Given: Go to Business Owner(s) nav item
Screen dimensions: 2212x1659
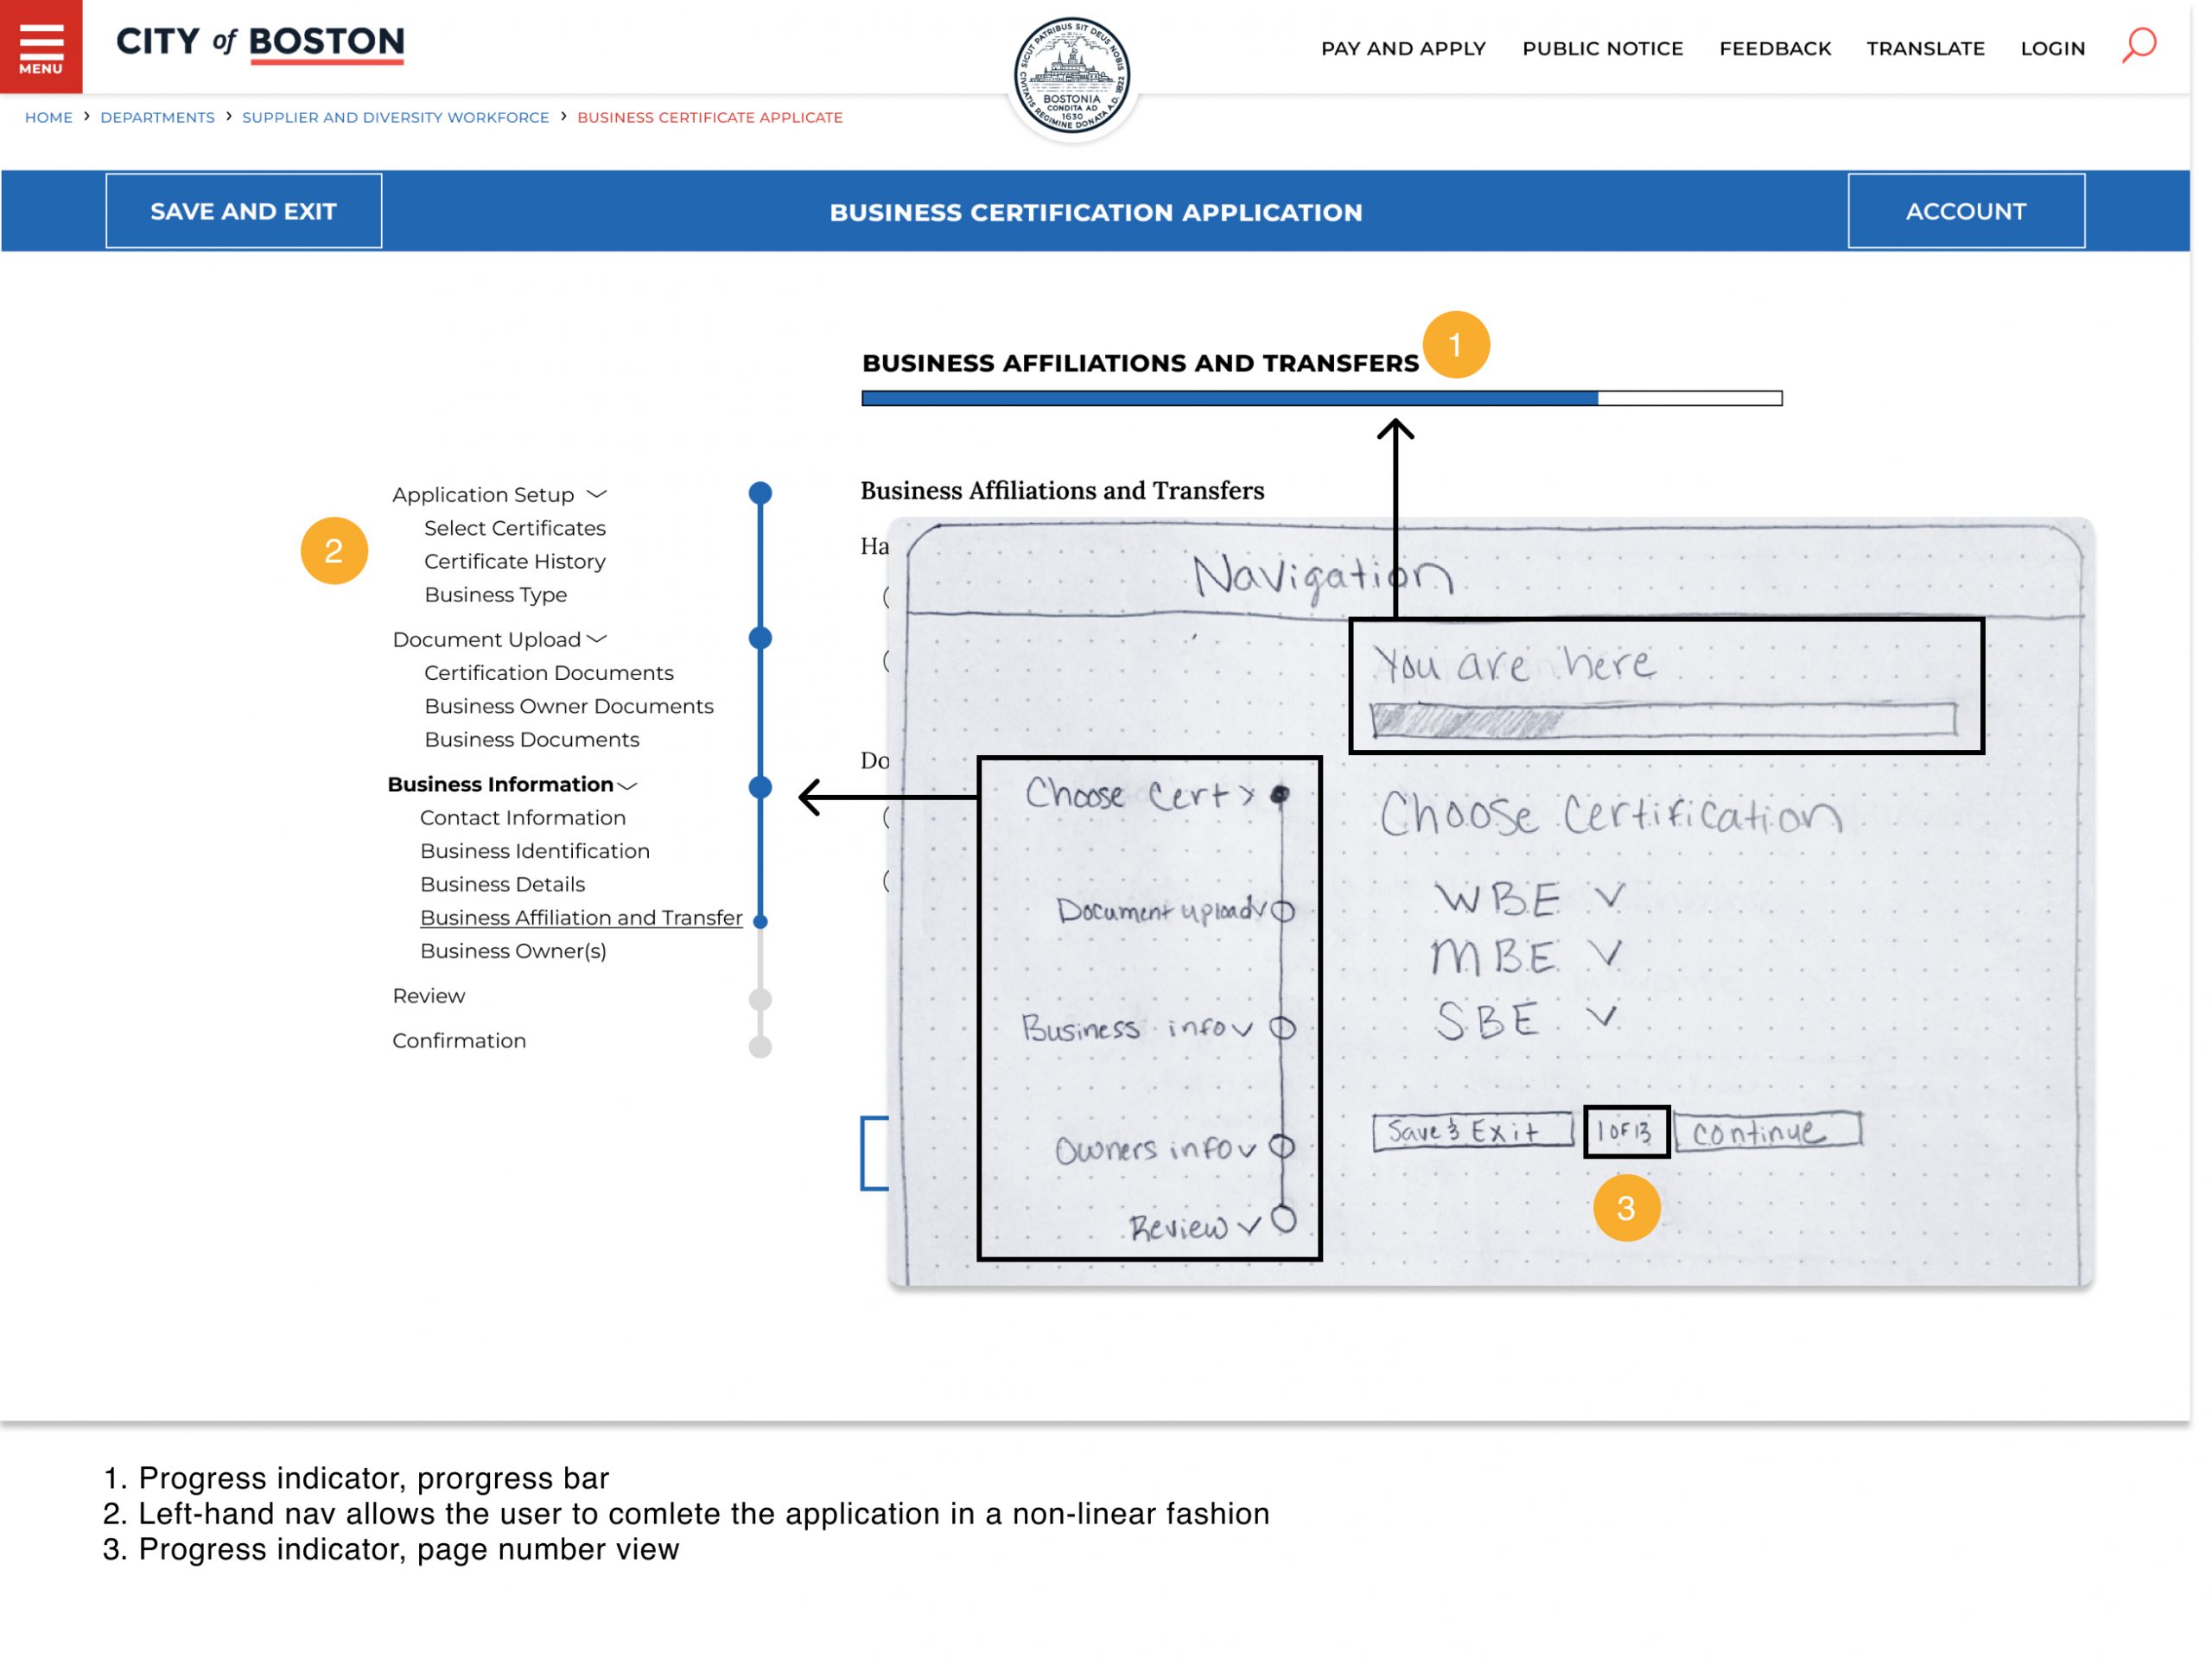Looking at the screenshot, I should 513,951.
